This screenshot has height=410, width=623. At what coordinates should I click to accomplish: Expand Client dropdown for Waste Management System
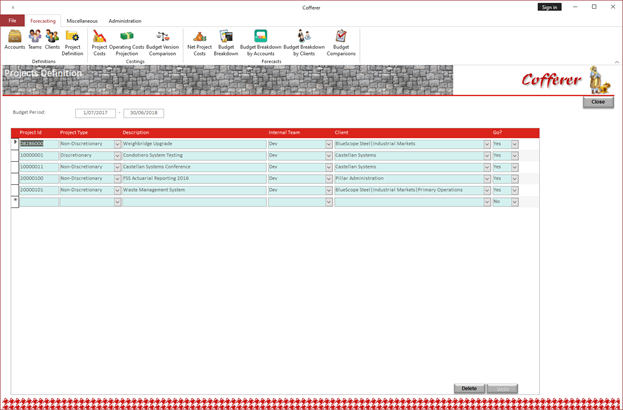pyautogui.click(x=487, y=190)
